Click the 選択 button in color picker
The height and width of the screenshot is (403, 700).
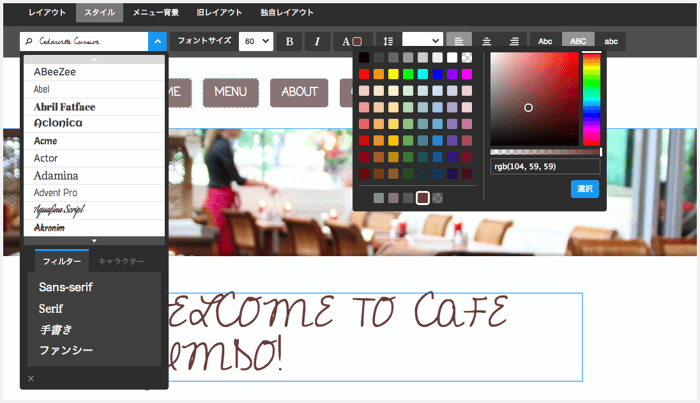pos(584,189)
